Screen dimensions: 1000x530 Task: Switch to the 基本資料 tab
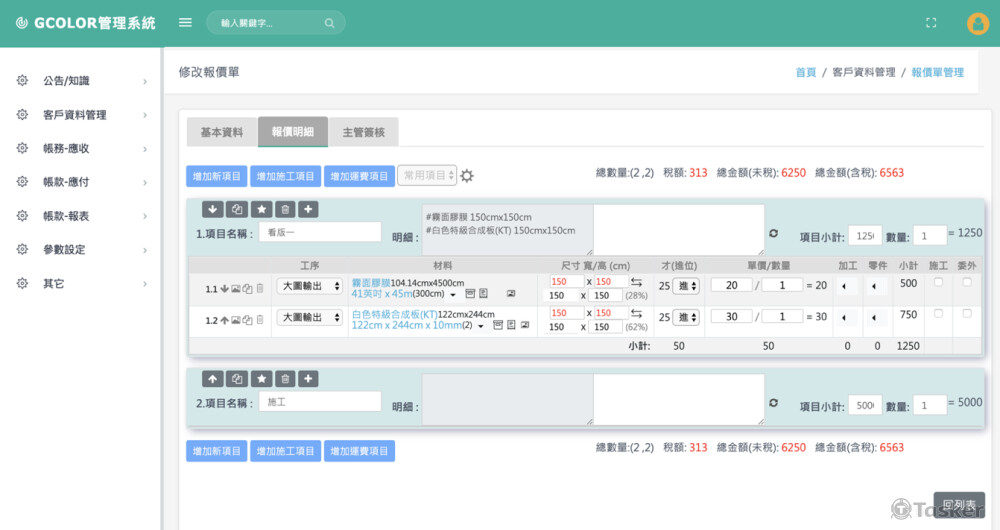[x=221, y=132]
